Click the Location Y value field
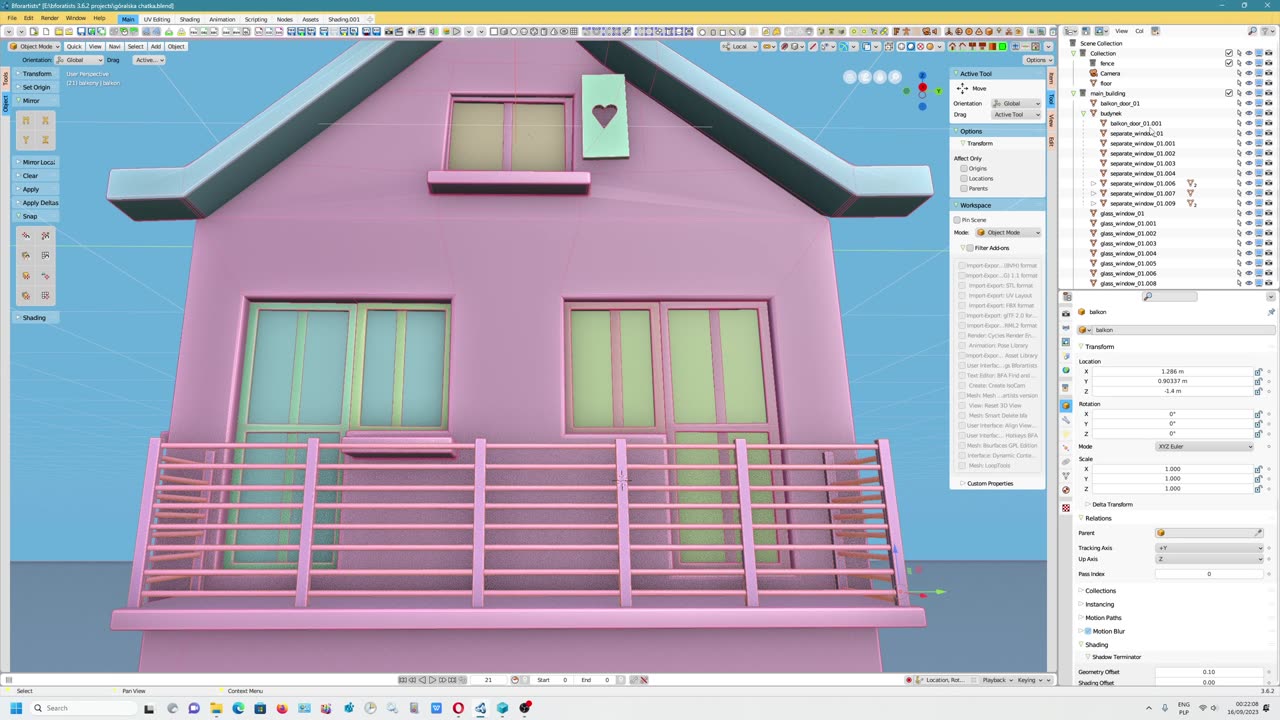Viewport: 1280px width, 720px height. click(1173, 381)
